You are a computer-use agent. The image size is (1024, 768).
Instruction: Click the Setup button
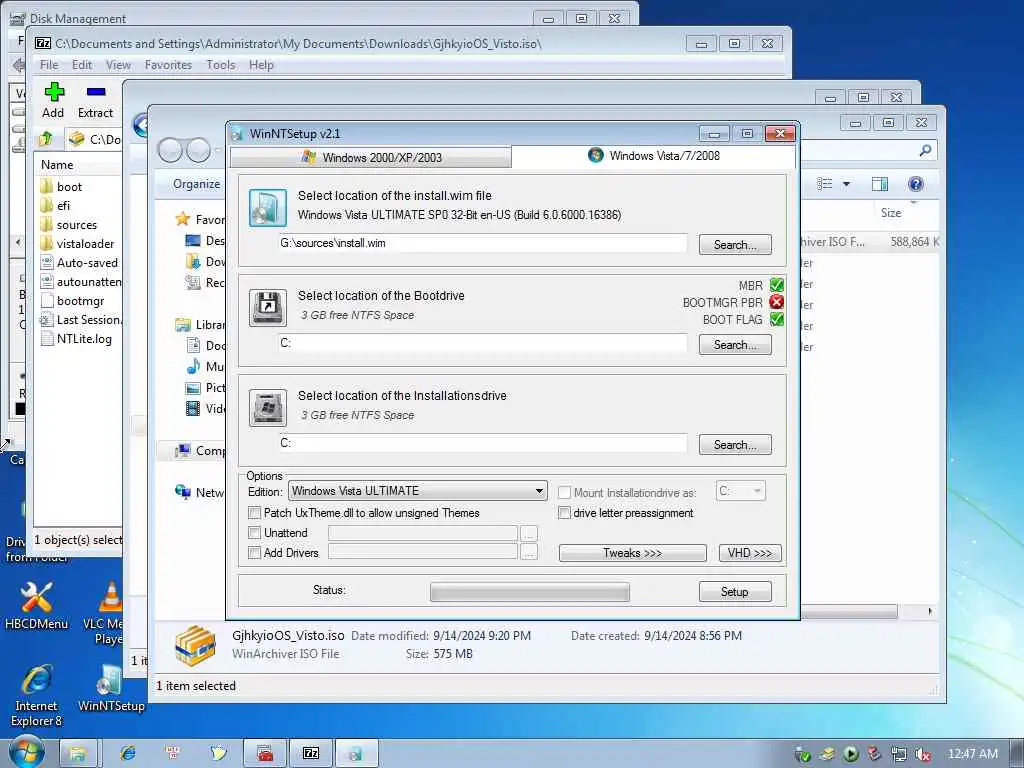point(735,592)
